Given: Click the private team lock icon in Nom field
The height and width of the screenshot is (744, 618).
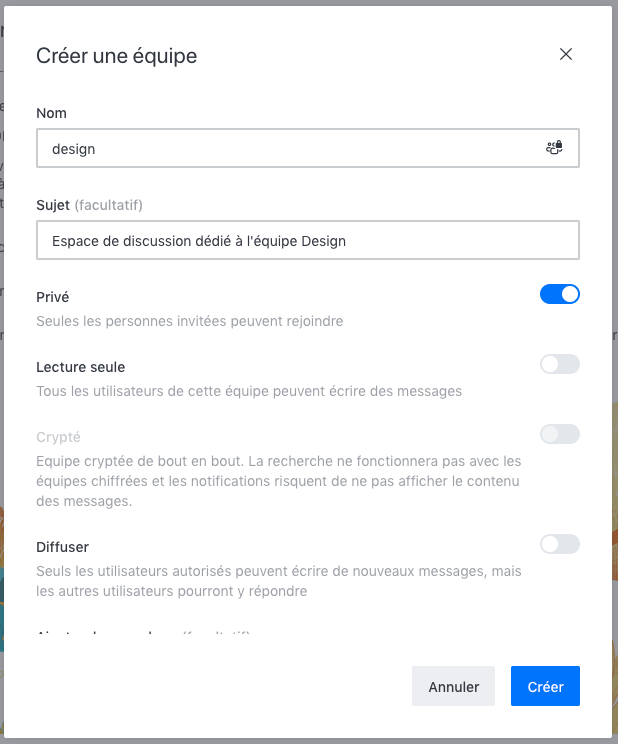Looking at the screenshot, I should click(x=554, y=148).
